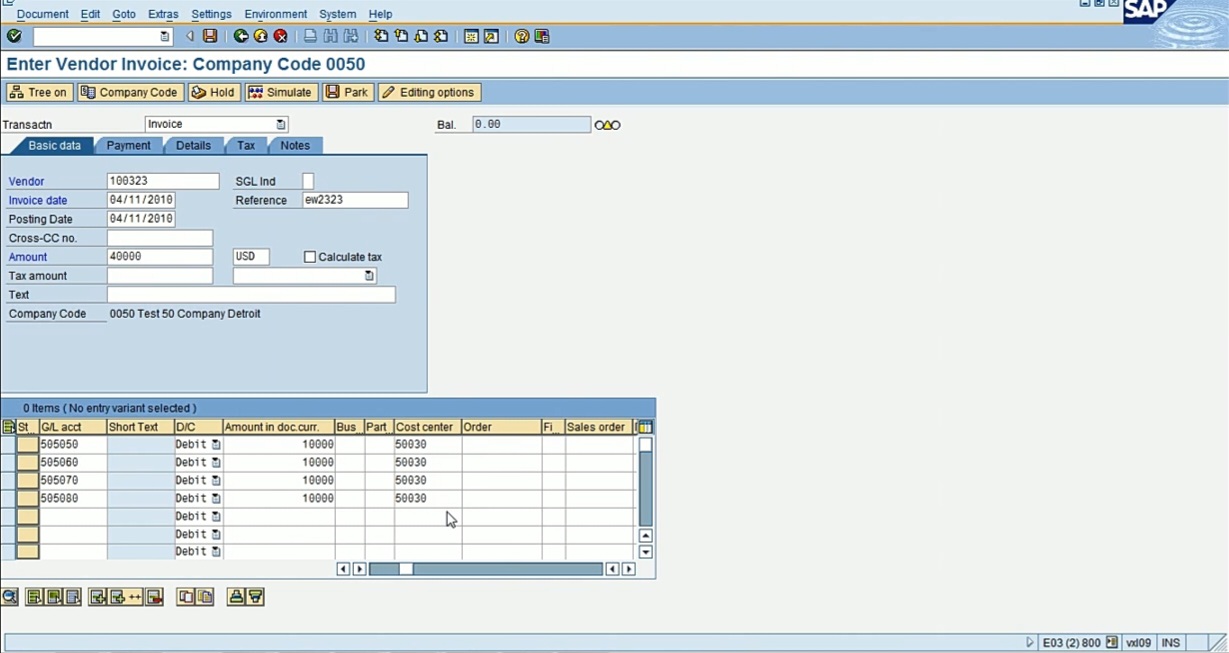This screenshot has width=1229, height=653.
Task: Click the Copy line icon below table
Action: tap(186, 597)
